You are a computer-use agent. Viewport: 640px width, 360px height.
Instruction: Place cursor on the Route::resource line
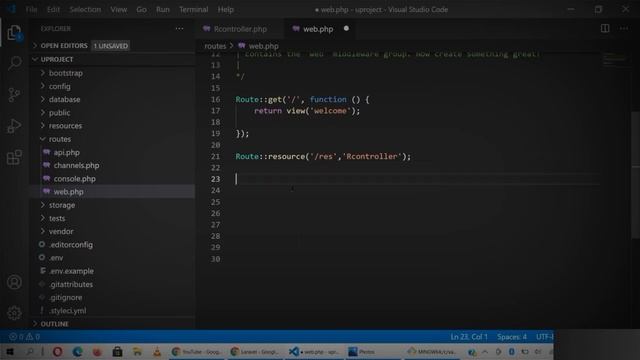pos(323,156)
